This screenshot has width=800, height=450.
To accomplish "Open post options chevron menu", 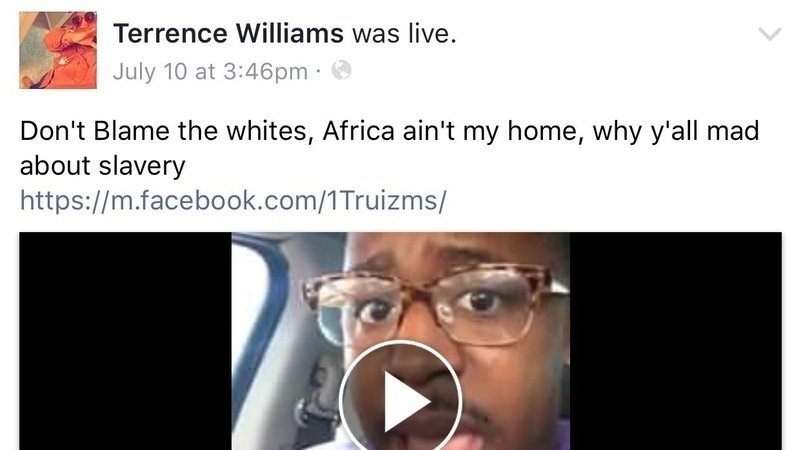I will (x=770, y=34).
